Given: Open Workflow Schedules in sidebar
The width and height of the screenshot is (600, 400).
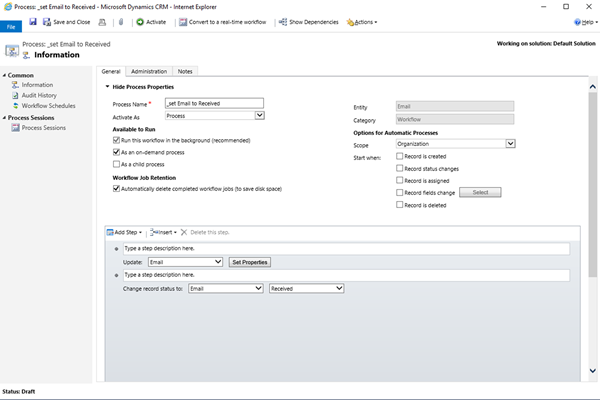Looking at the screenshot, I should [48, 105].
